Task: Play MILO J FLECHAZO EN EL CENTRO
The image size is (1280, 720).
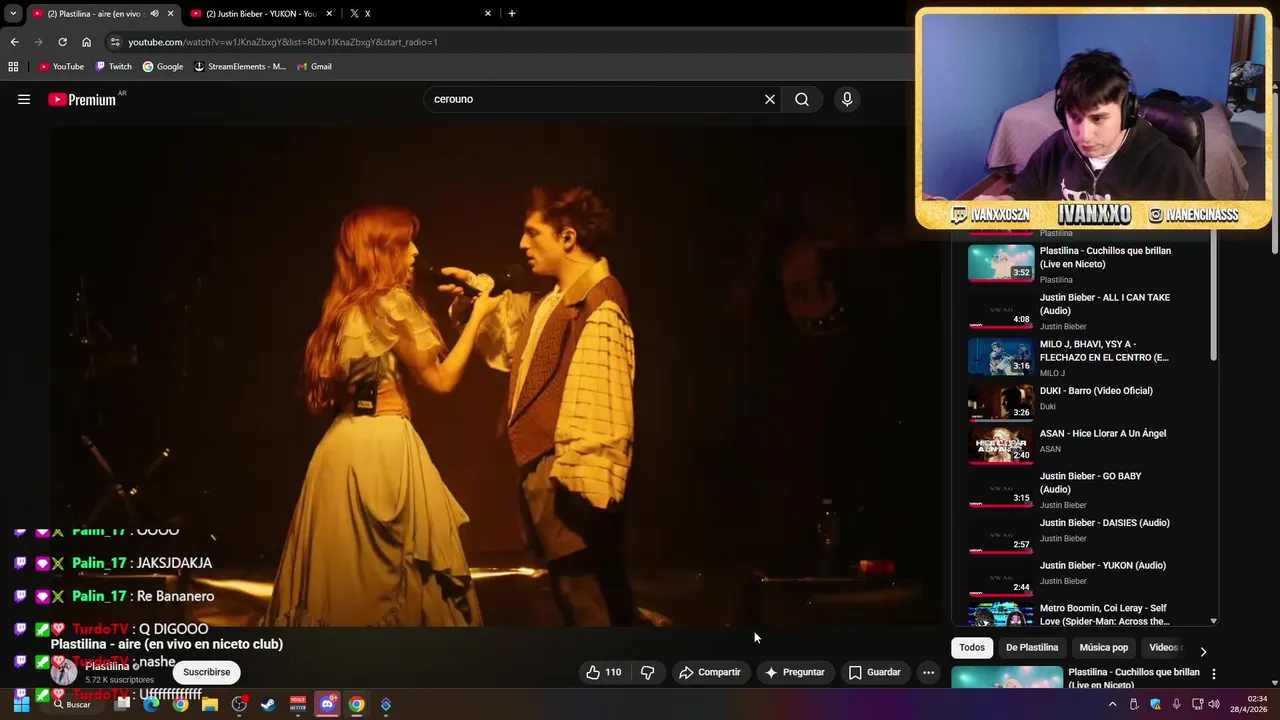Action: 1085,357
